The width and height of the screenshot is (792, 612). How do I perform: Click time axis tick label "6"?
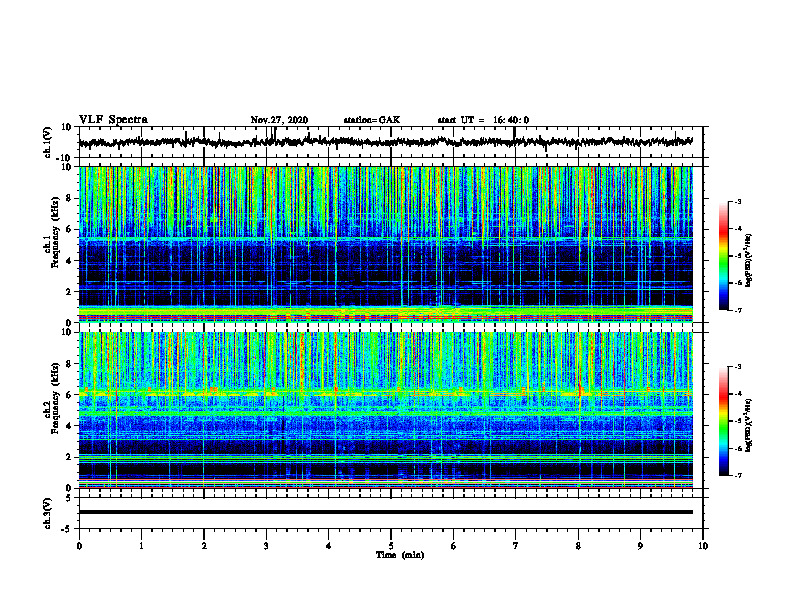[x=454, y=546]
